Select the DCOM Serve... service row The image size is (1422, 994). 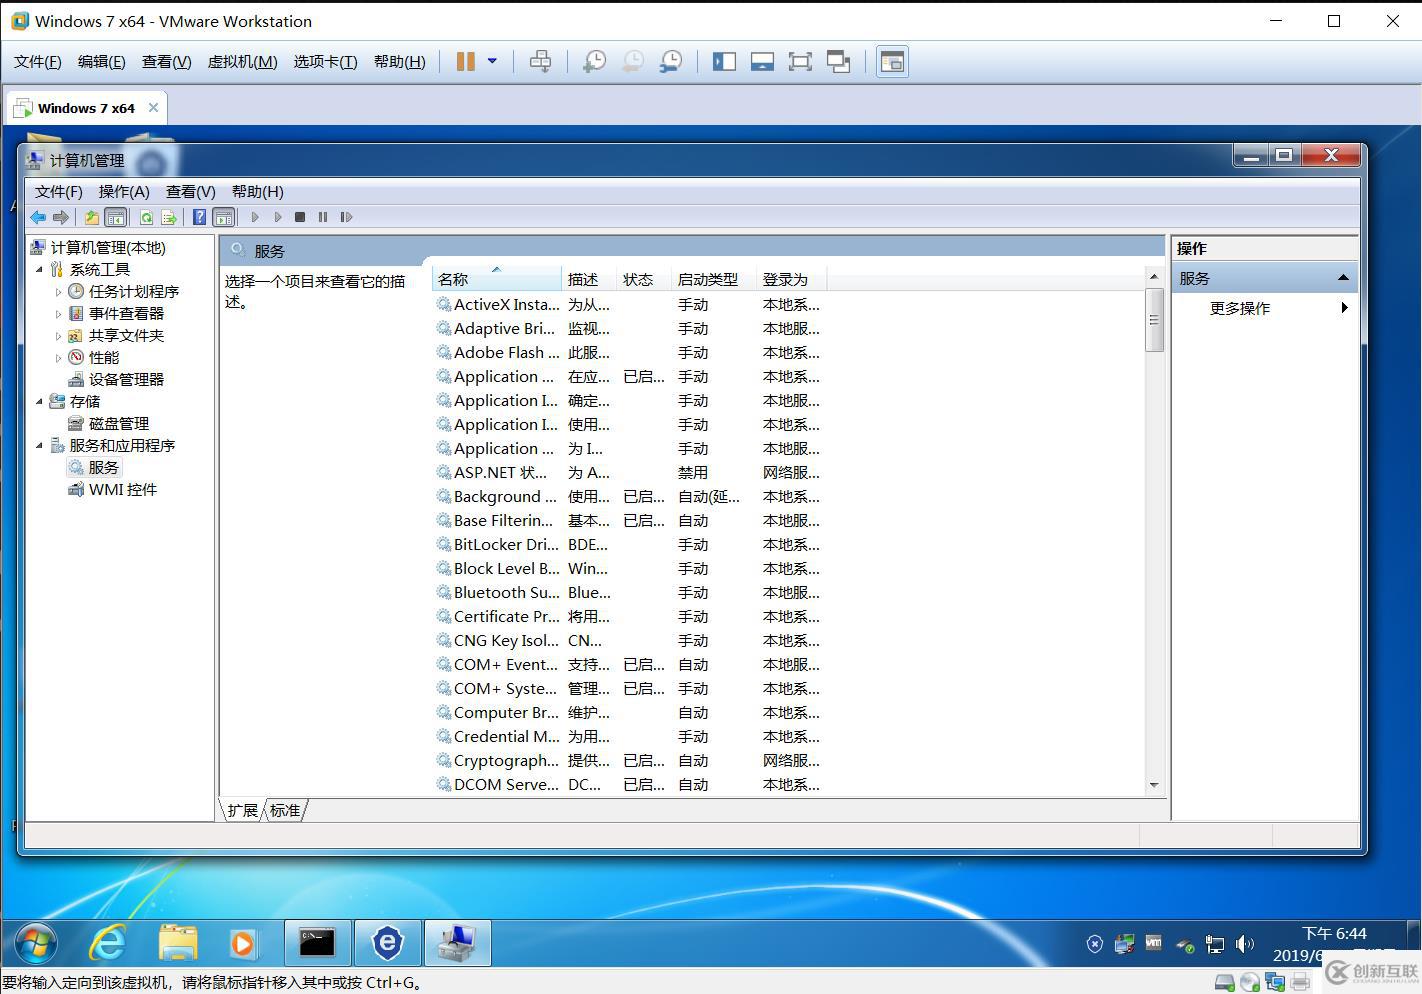[630, 785]
